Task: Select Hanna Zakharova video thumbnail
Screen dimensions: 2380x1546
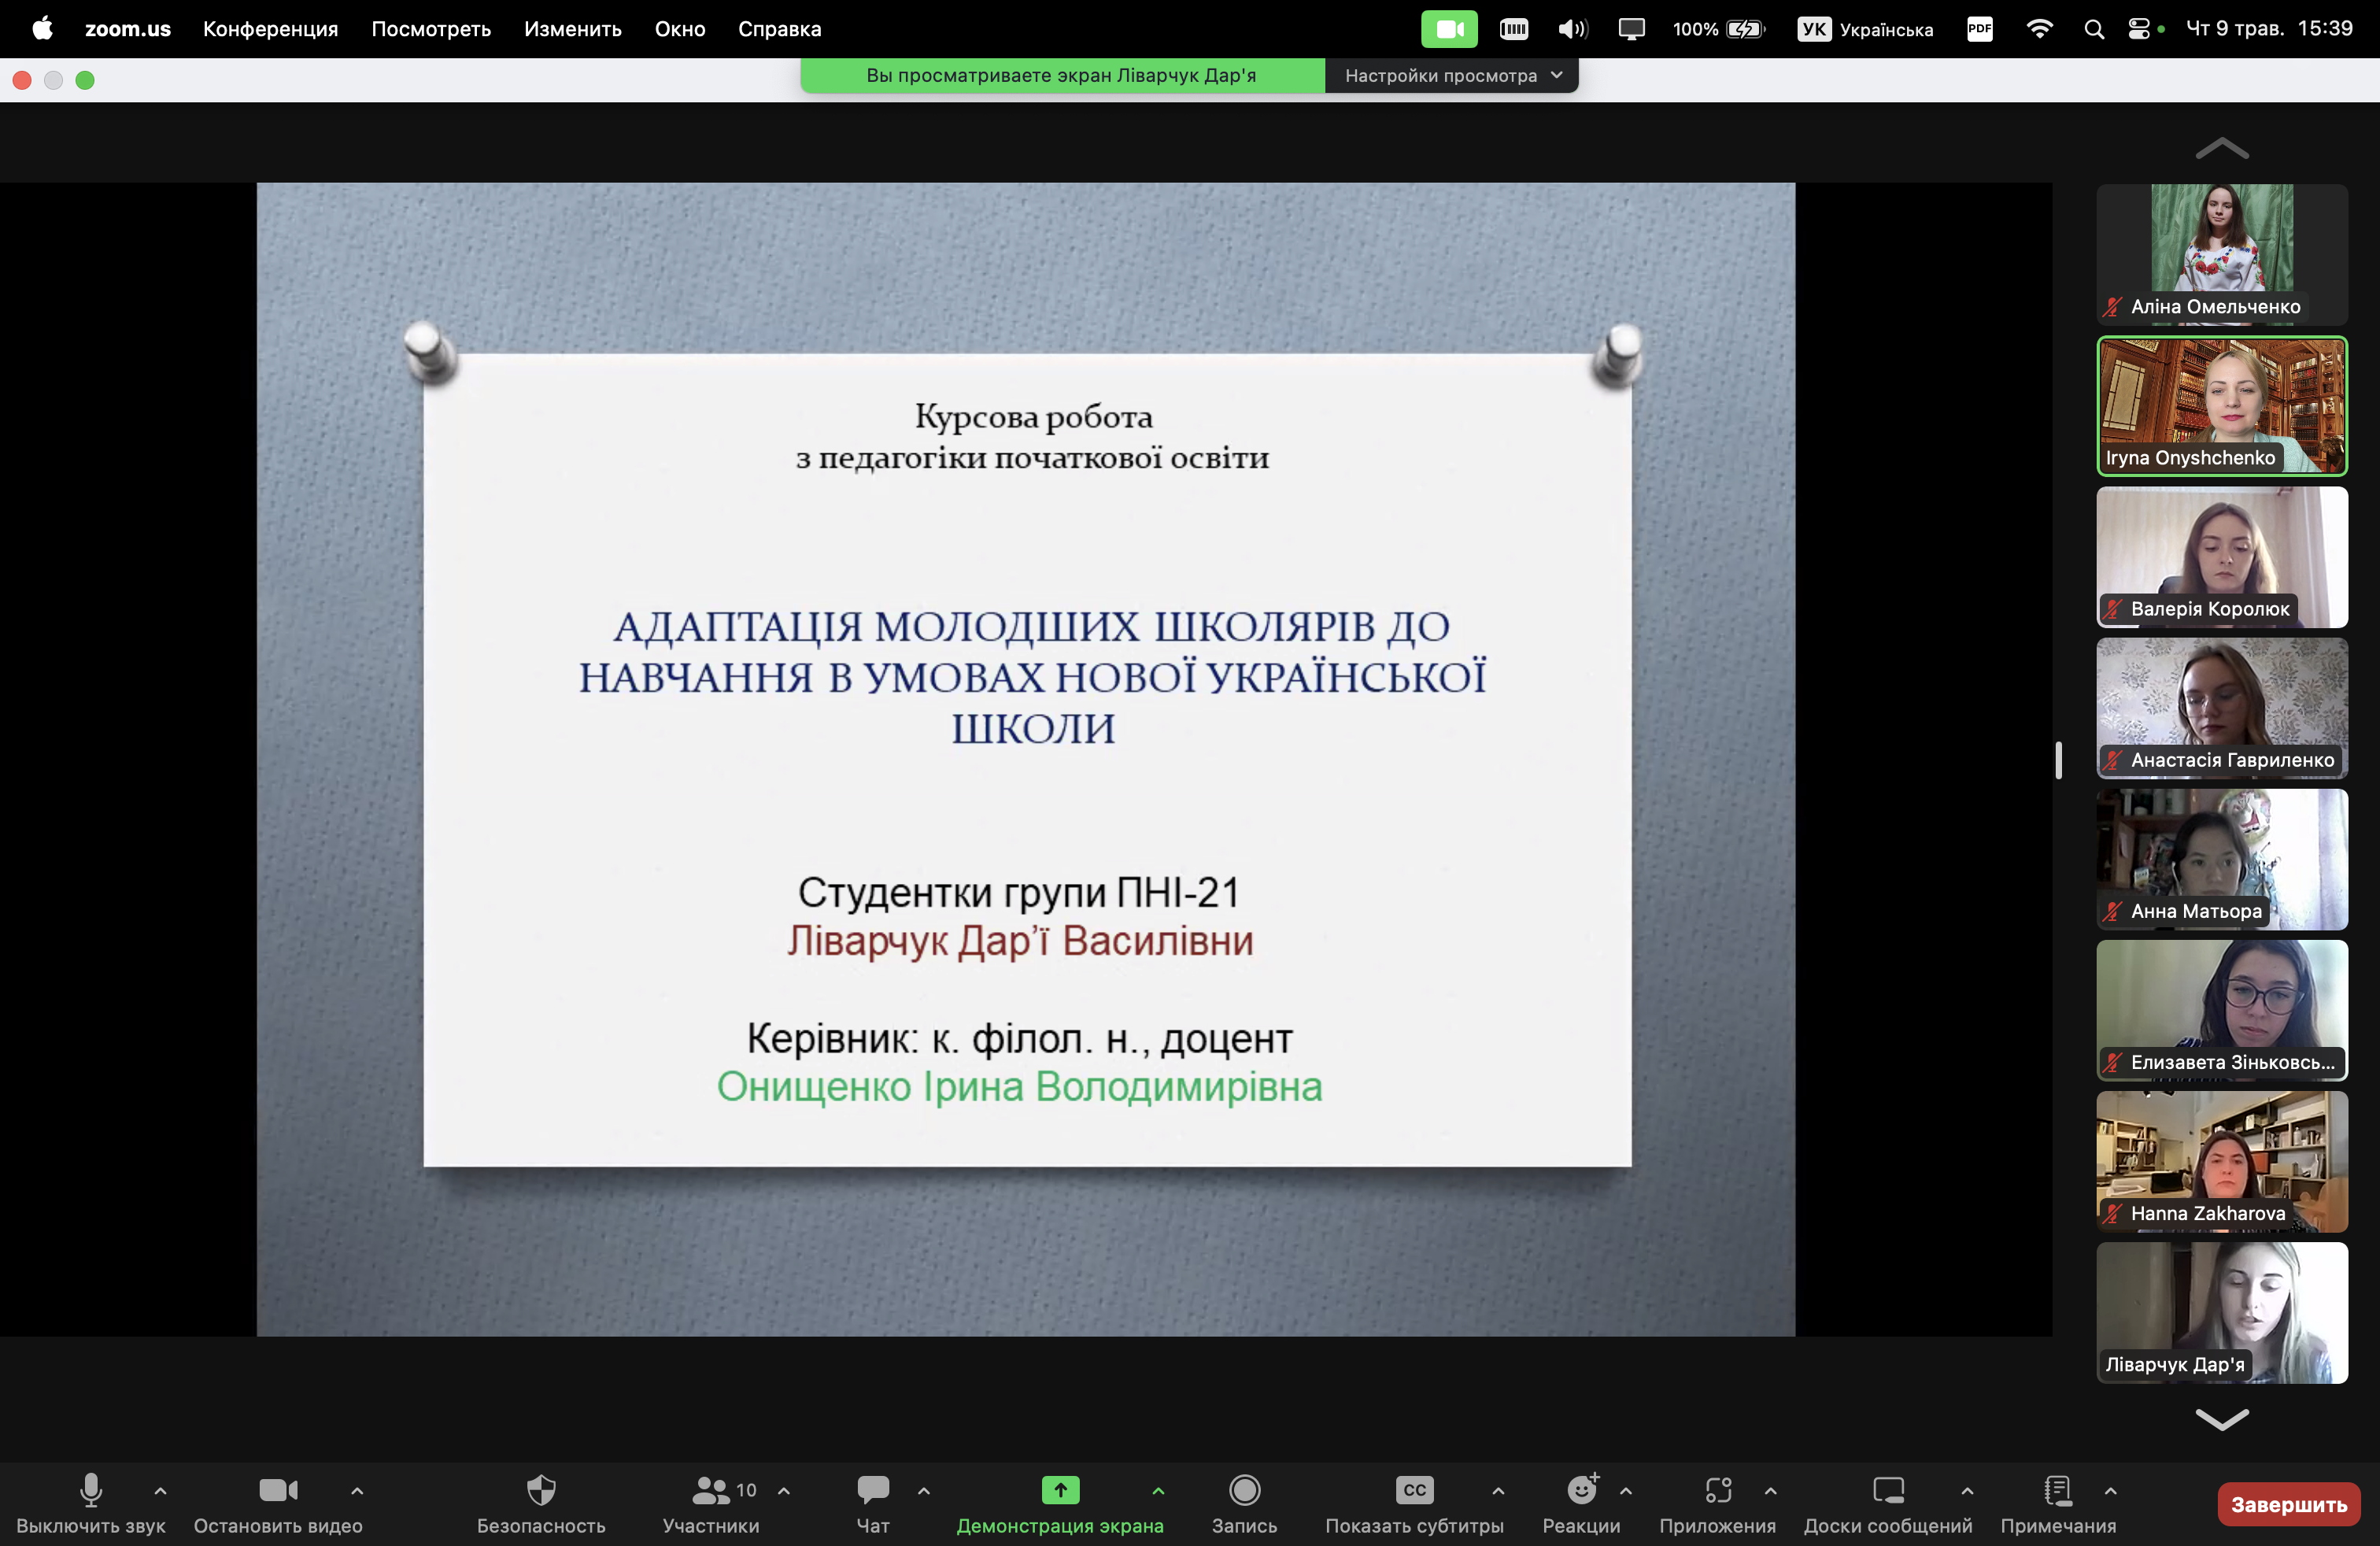Action: coord(2222,1161)
